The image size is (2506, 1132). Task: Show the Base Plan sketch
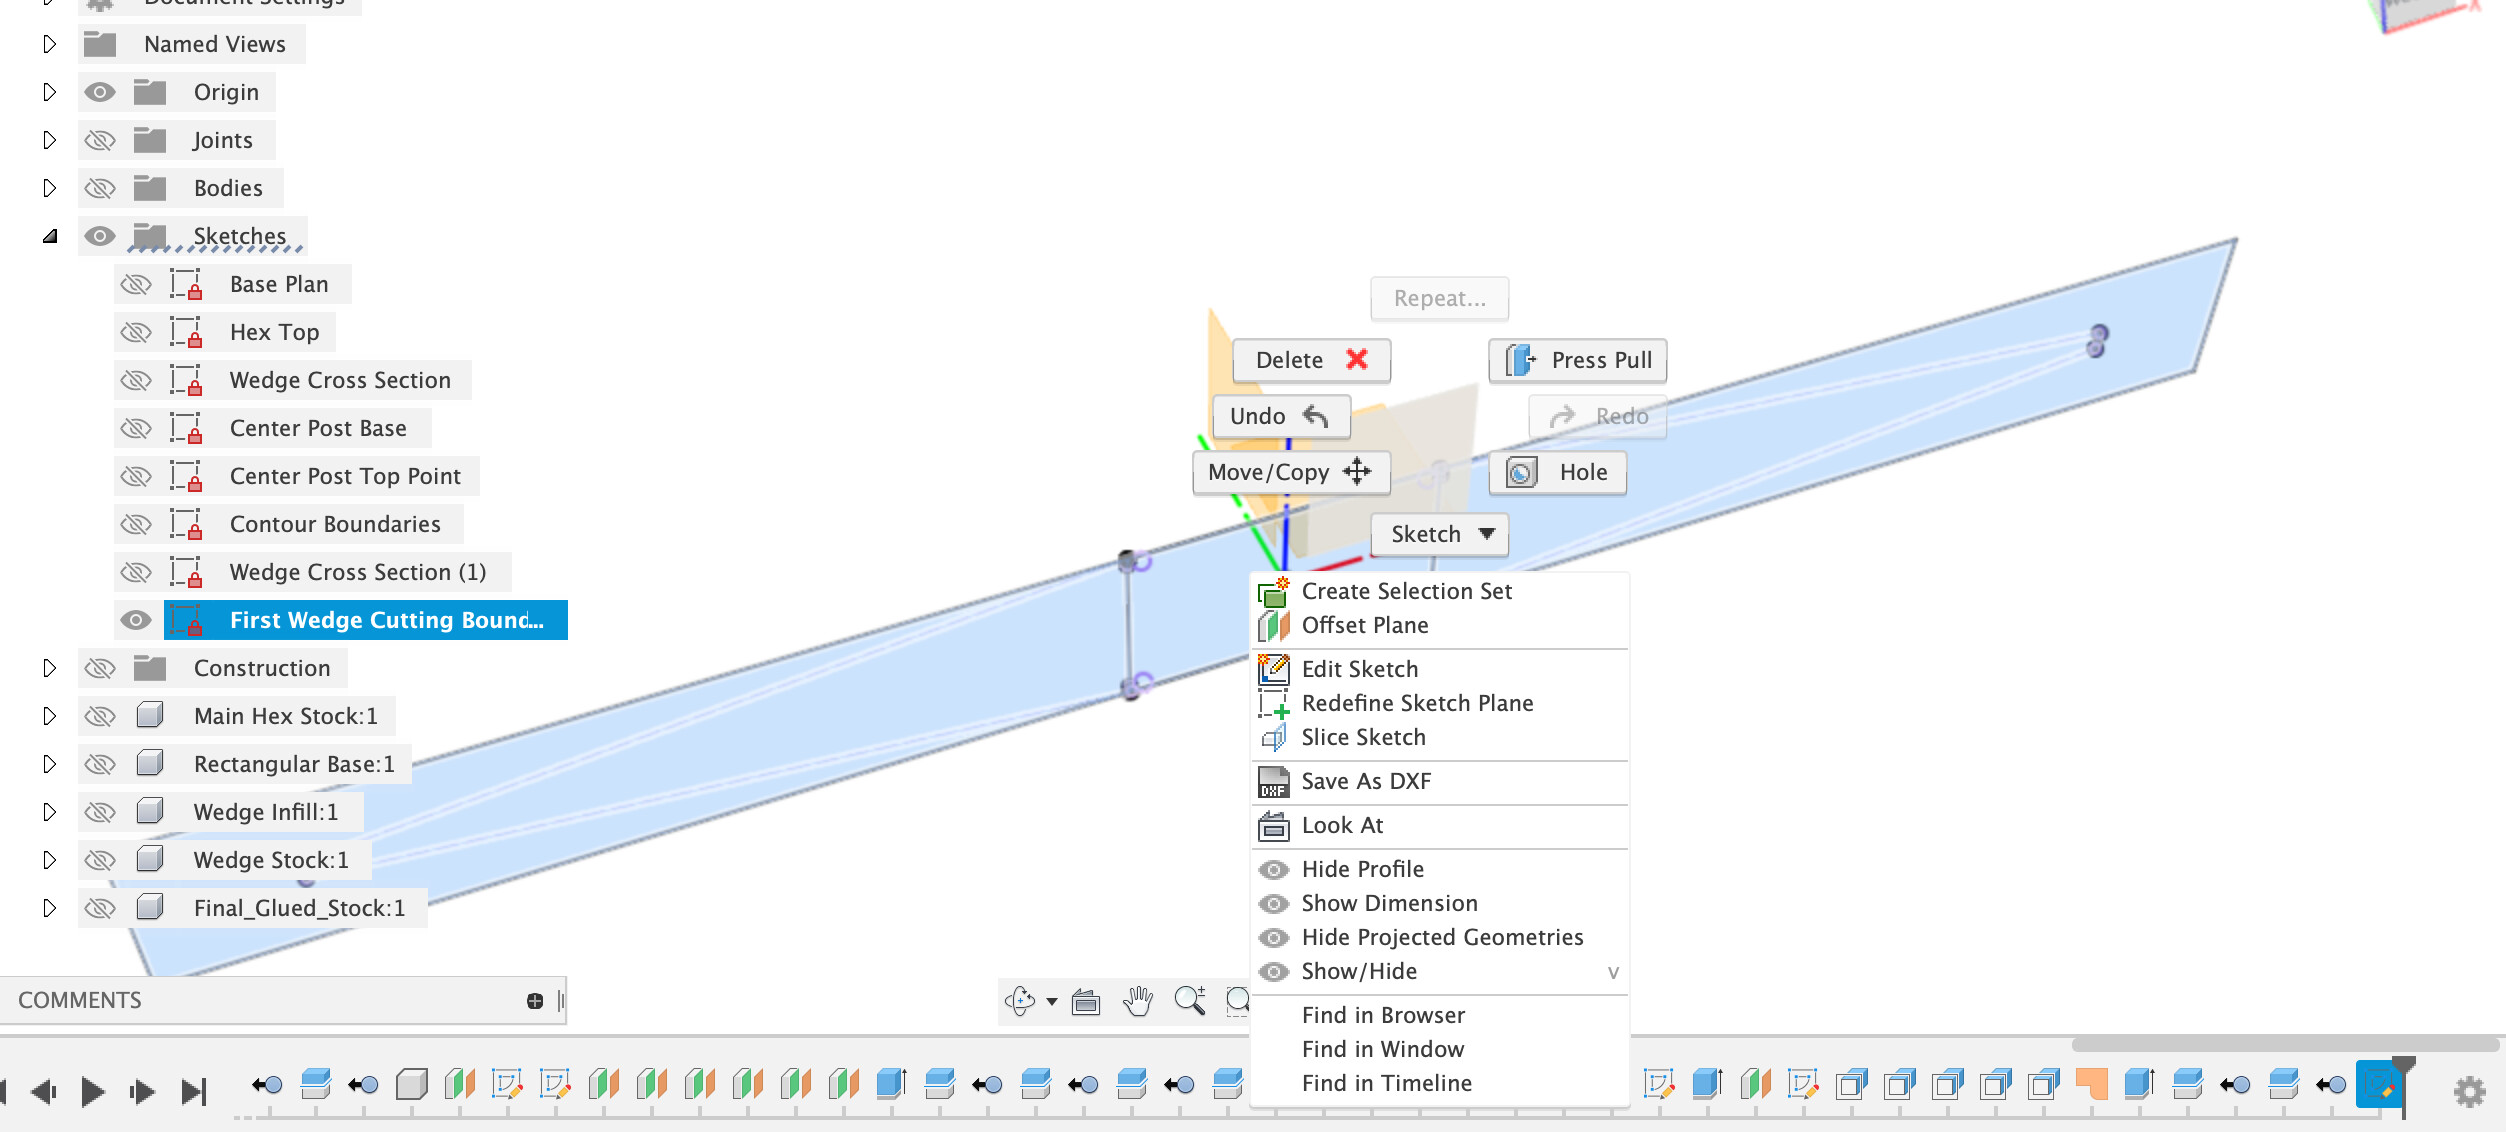pos(136,284)
